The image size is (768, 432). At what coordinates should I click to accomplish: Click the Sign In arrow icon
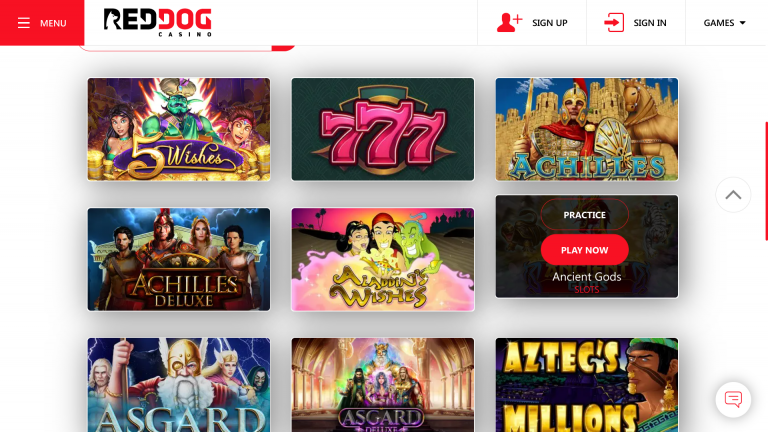[614, 23]
